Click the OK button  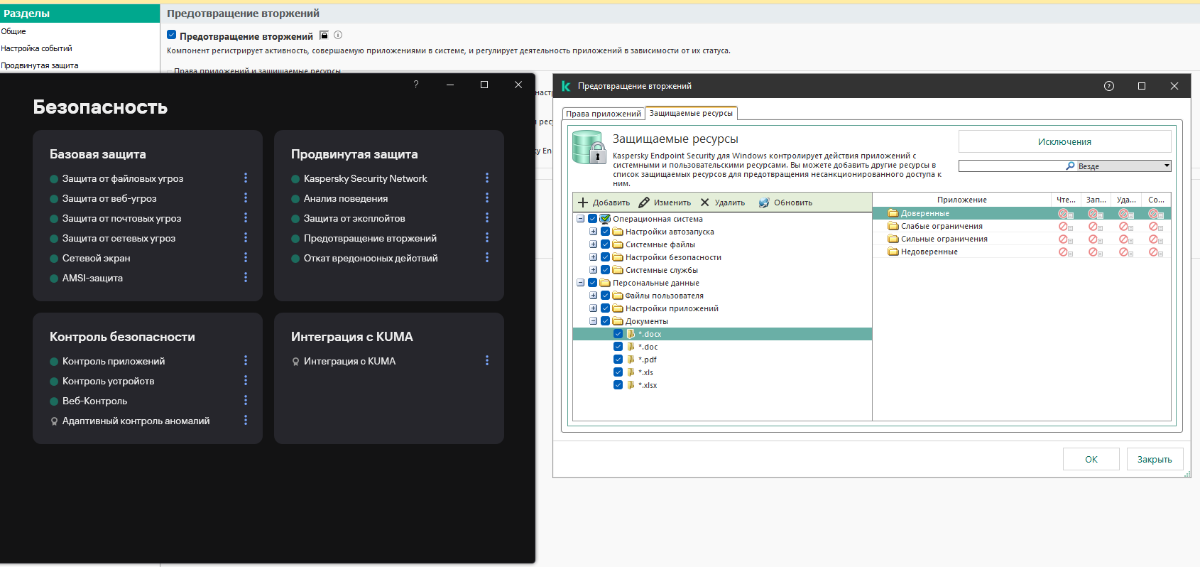[x=1091, y=459]
